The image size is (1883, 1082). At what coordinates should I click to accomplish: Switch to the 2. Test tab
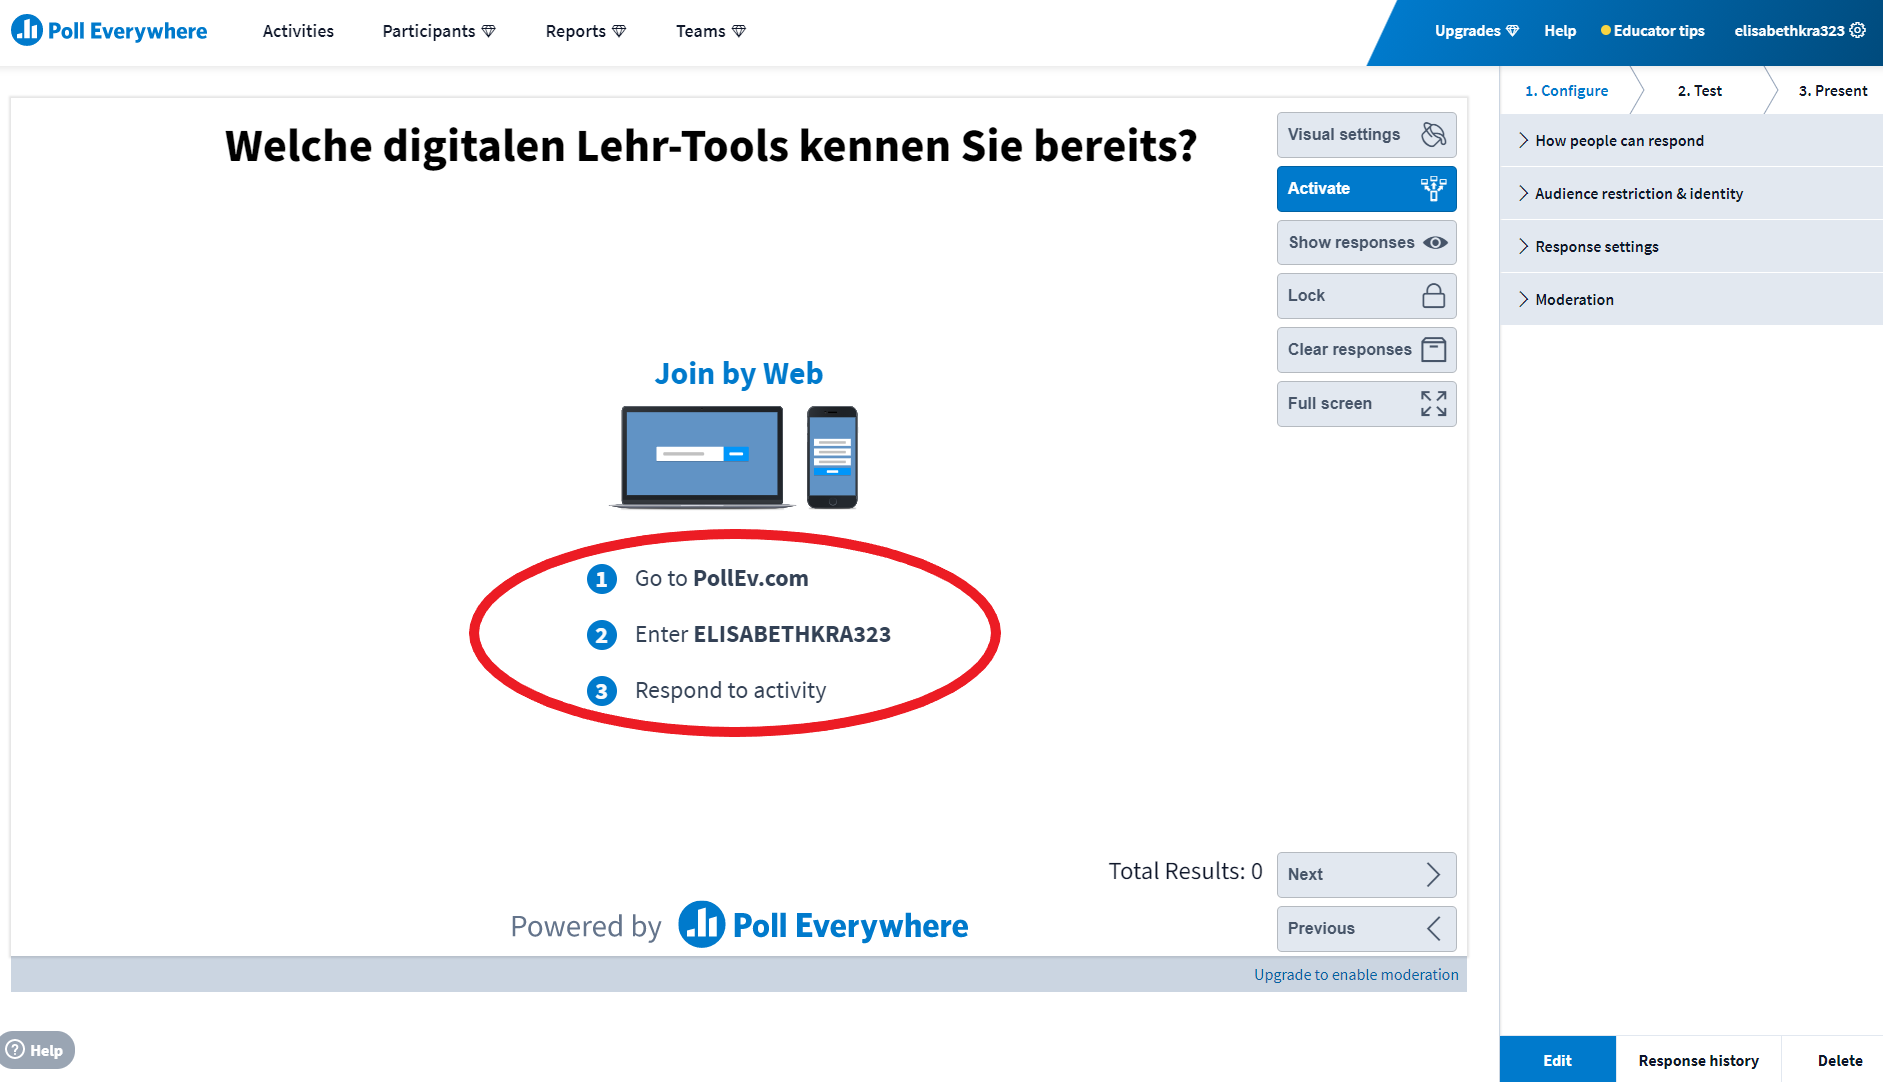click(1700, 91)
